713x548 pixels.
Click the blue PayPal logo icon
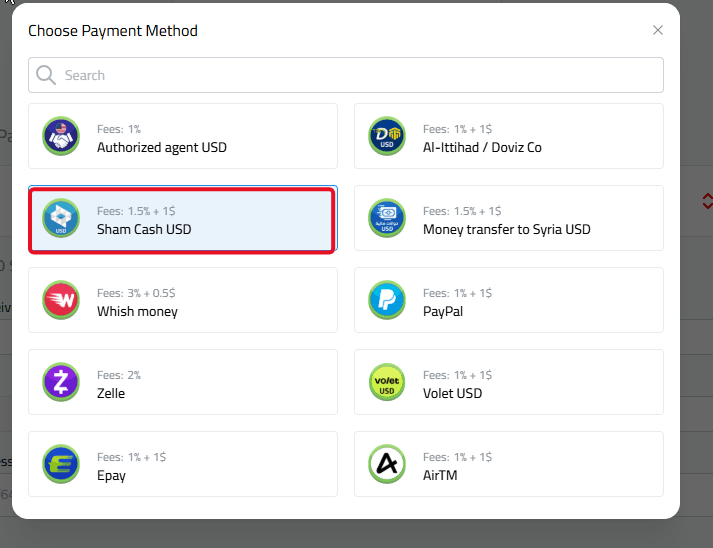pyautogui.click(x=387, y=300)
